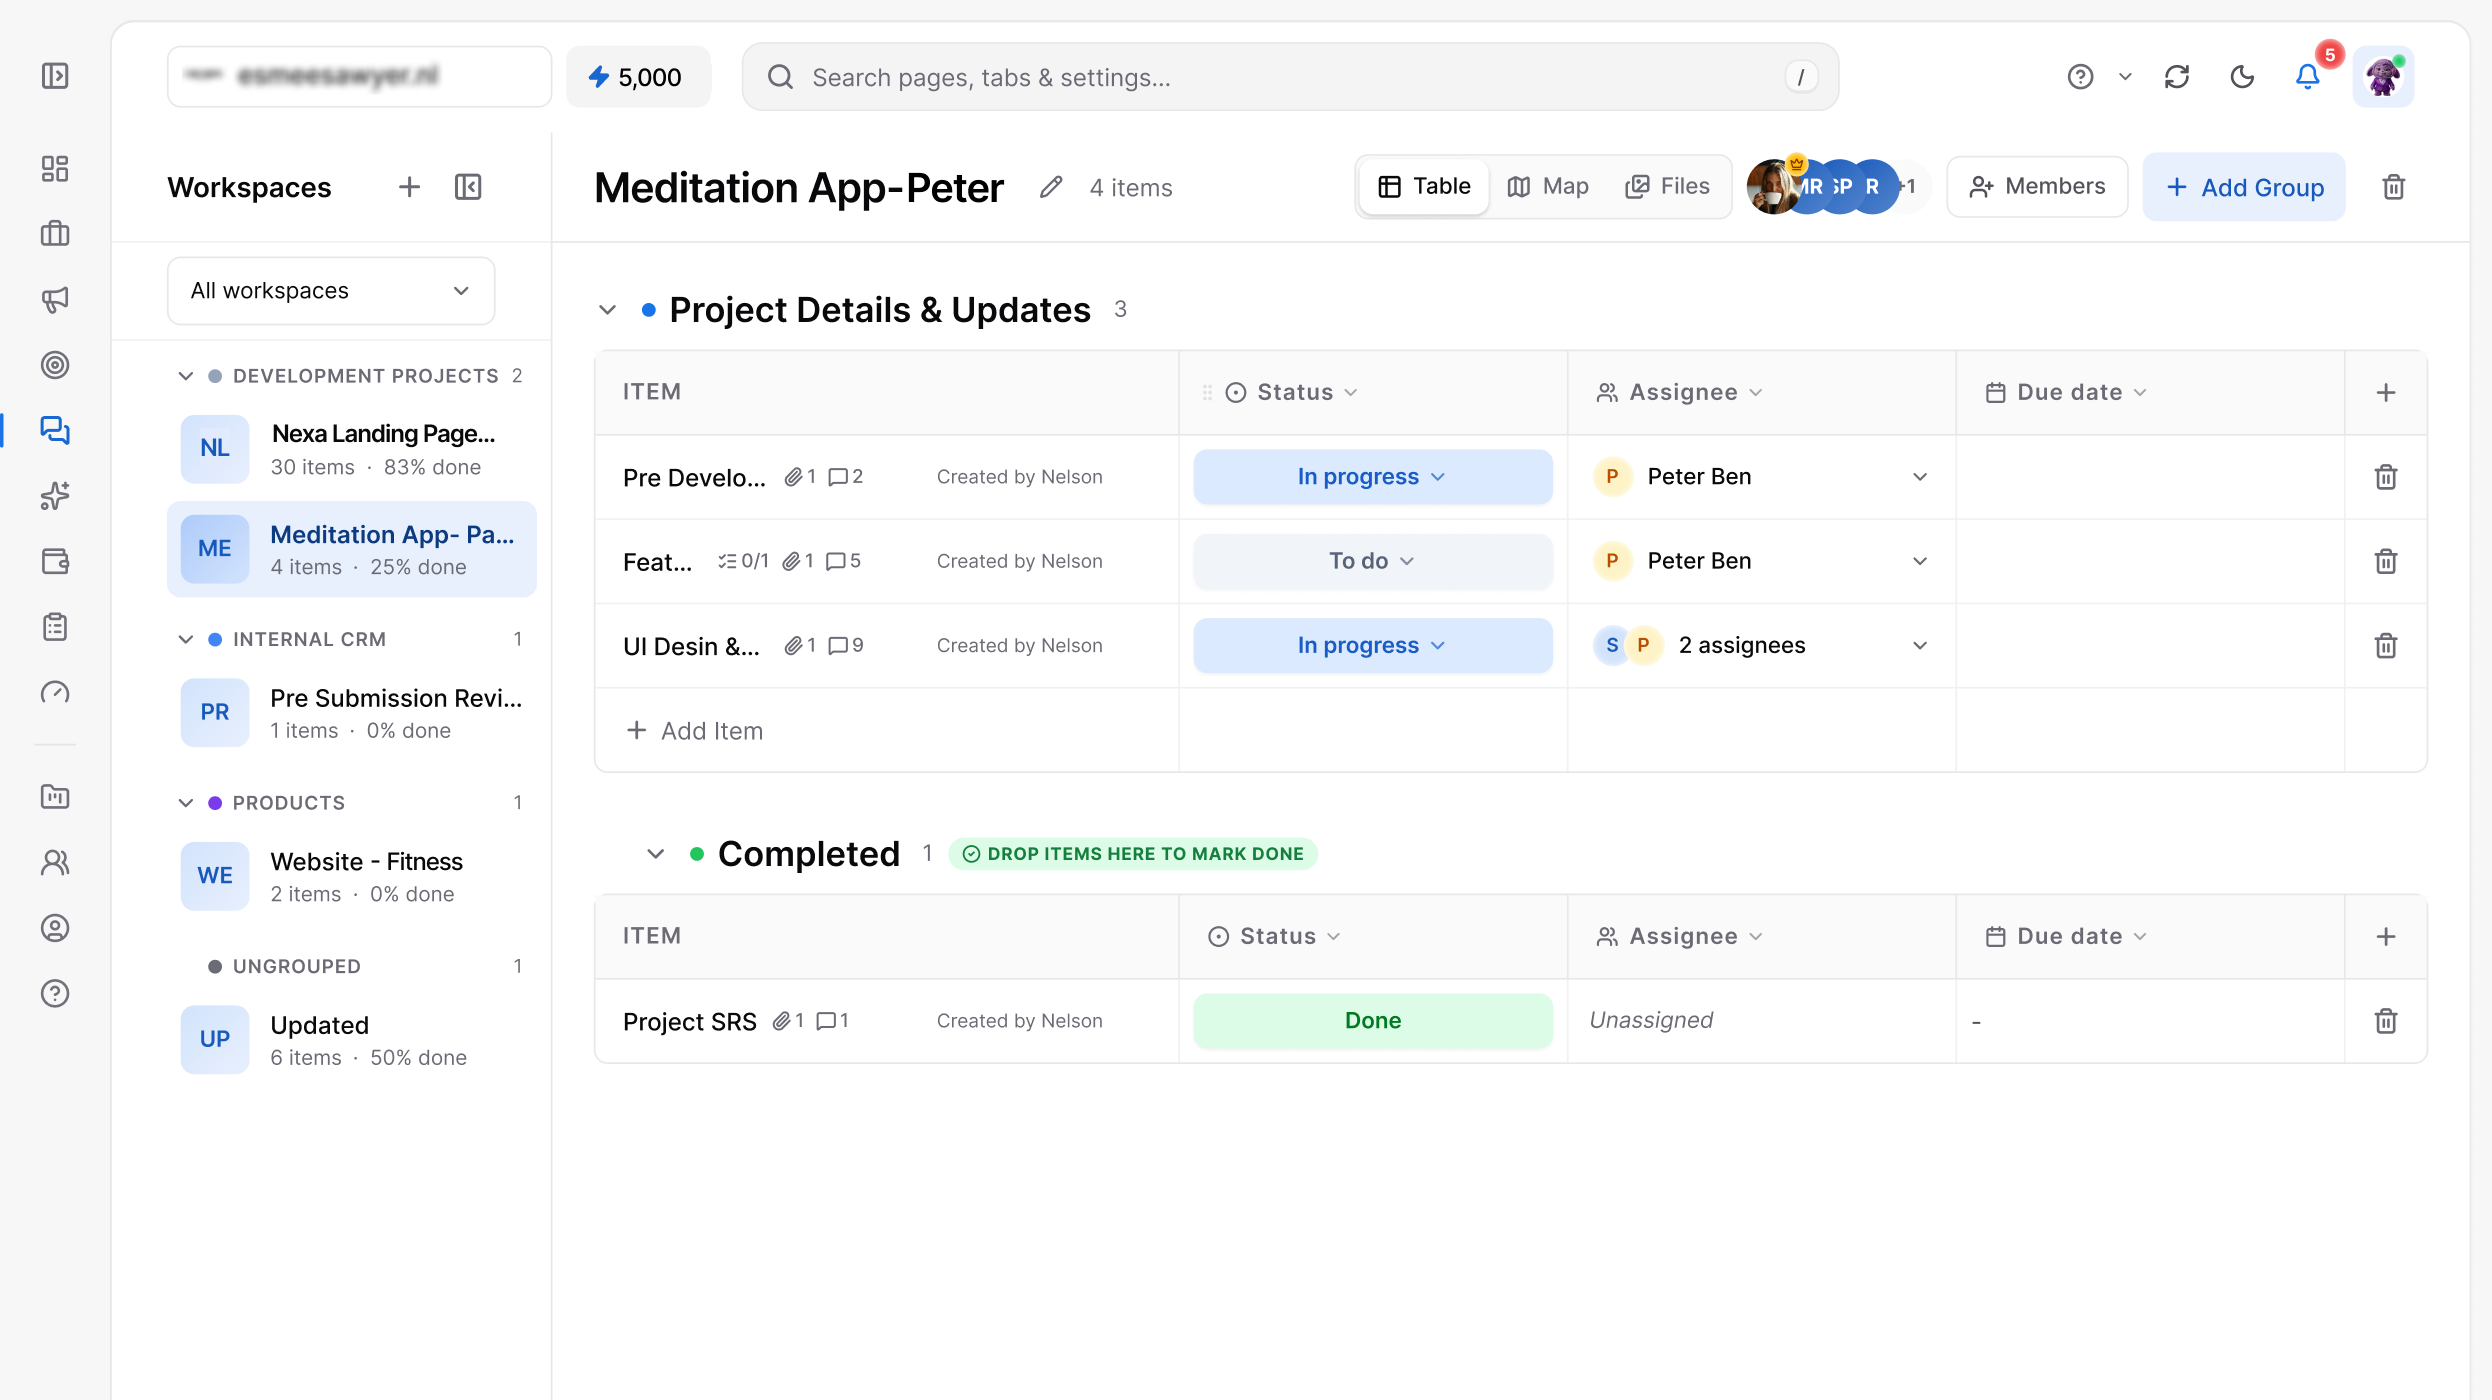The width and height of the screenshot is (2492, 1400).
Task: Switch to Table view tab
Action: coord(1425,187)
